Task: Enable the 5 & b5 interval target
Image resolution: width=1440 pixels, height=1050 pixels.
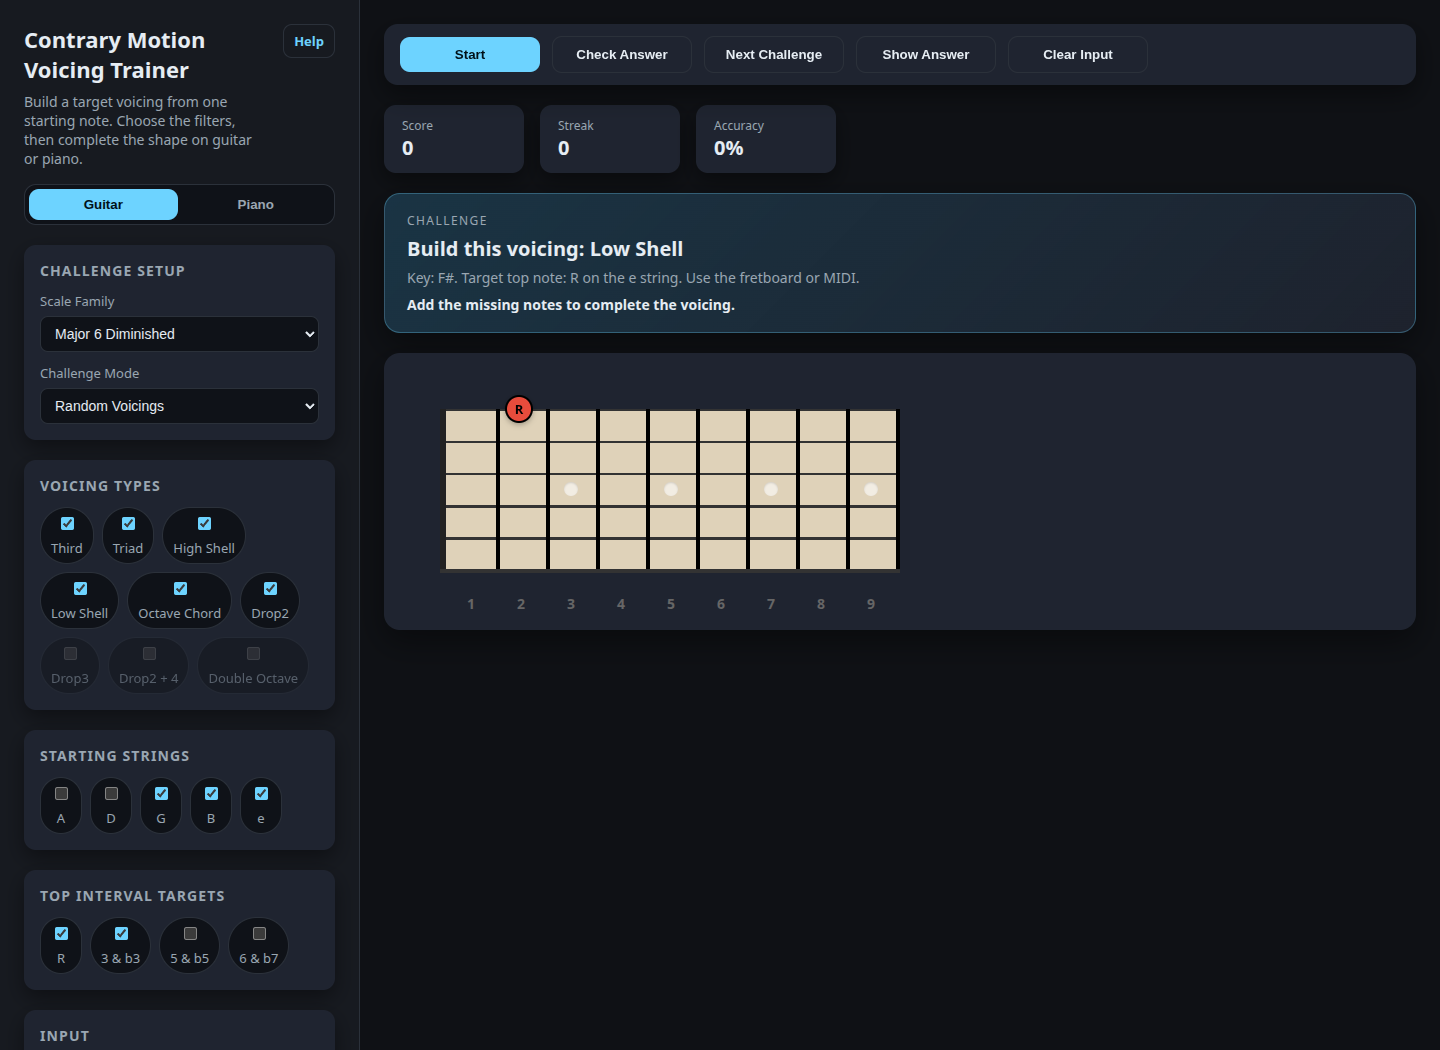Action: point(190,933)
